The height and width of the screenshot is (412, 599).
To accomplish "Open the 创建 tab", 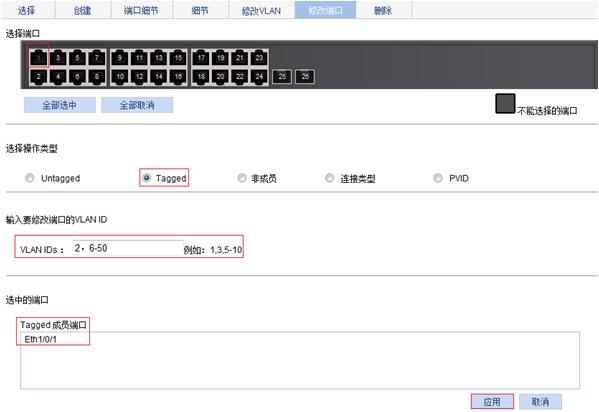I will tap(83, 10).
